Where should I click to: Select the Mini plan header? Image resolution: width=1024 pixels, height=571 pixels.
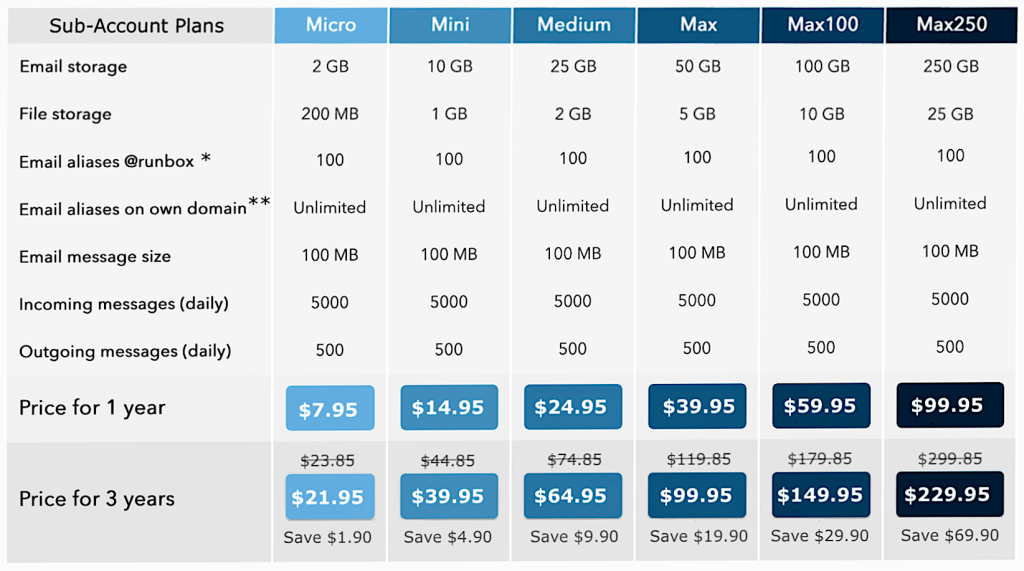click(450, 25)
